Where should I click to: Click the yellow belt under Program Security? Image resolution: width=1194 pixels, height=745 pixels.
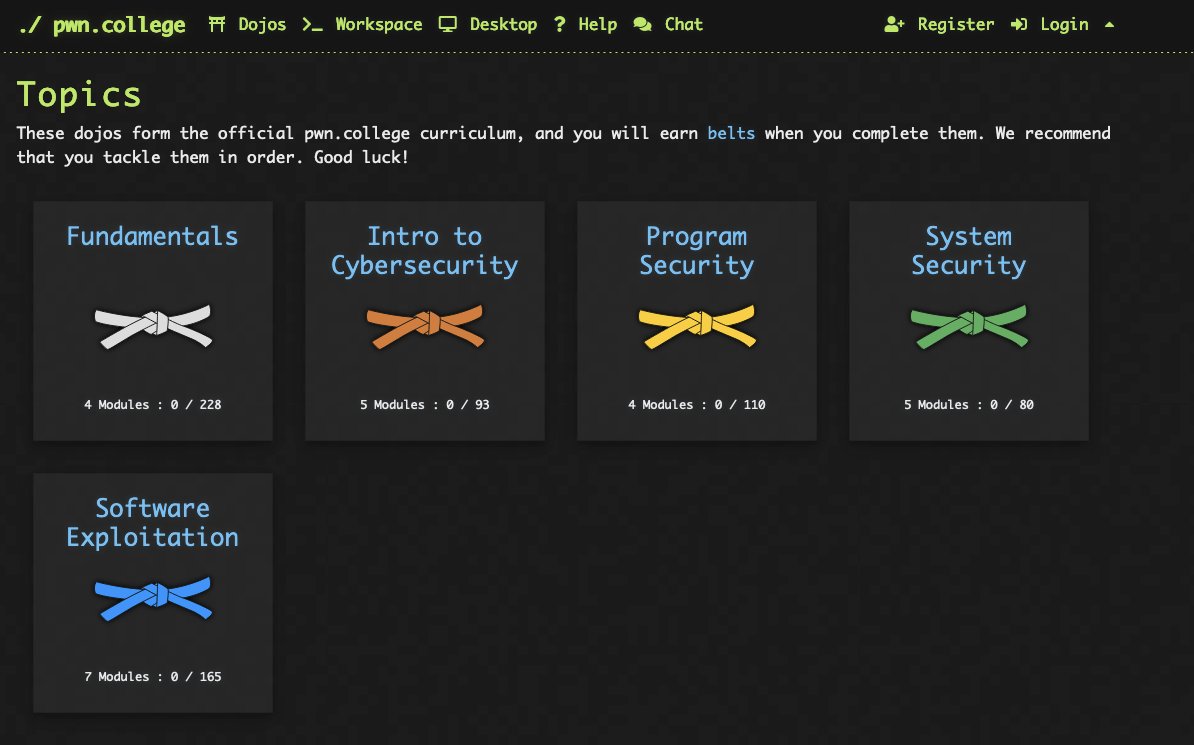tap(696, 325)
